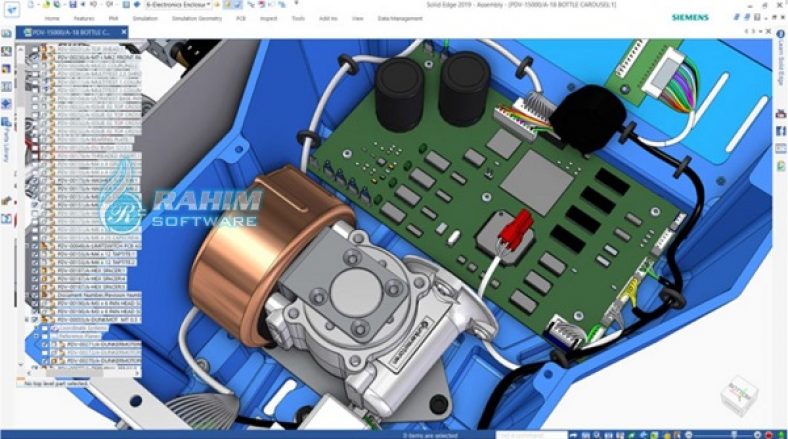Toggle the Reference Planes checkbox
The height and width of the screenshot is (439, 788).
(45, 337)
